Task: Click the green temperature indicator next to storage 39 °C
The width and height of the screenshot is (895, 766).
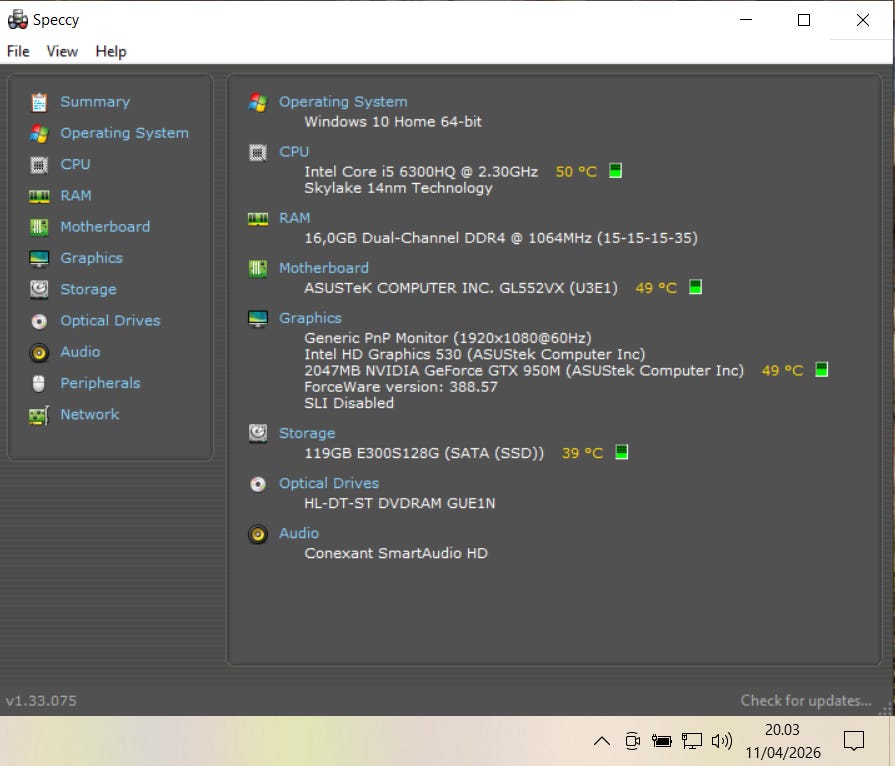Action: pos(622,452)
